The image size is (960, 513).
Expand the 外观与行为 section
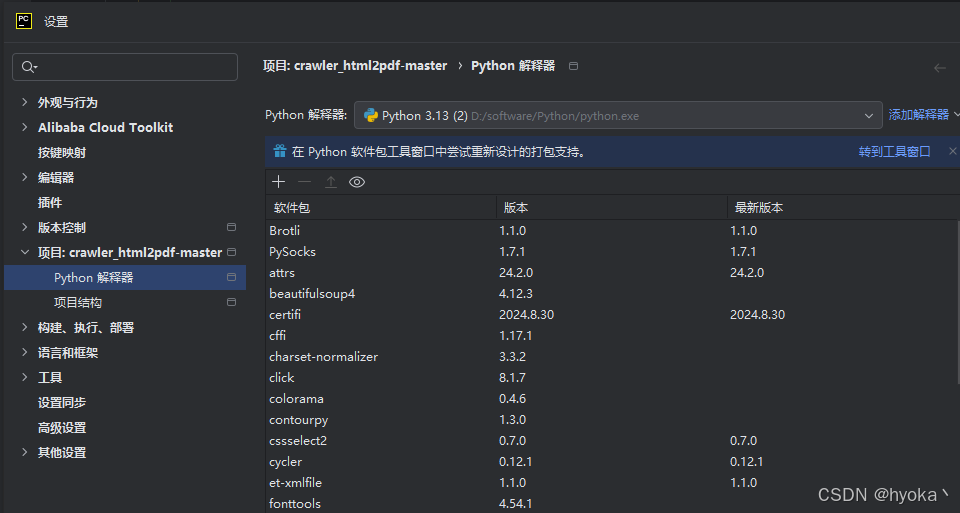point(24,102)
